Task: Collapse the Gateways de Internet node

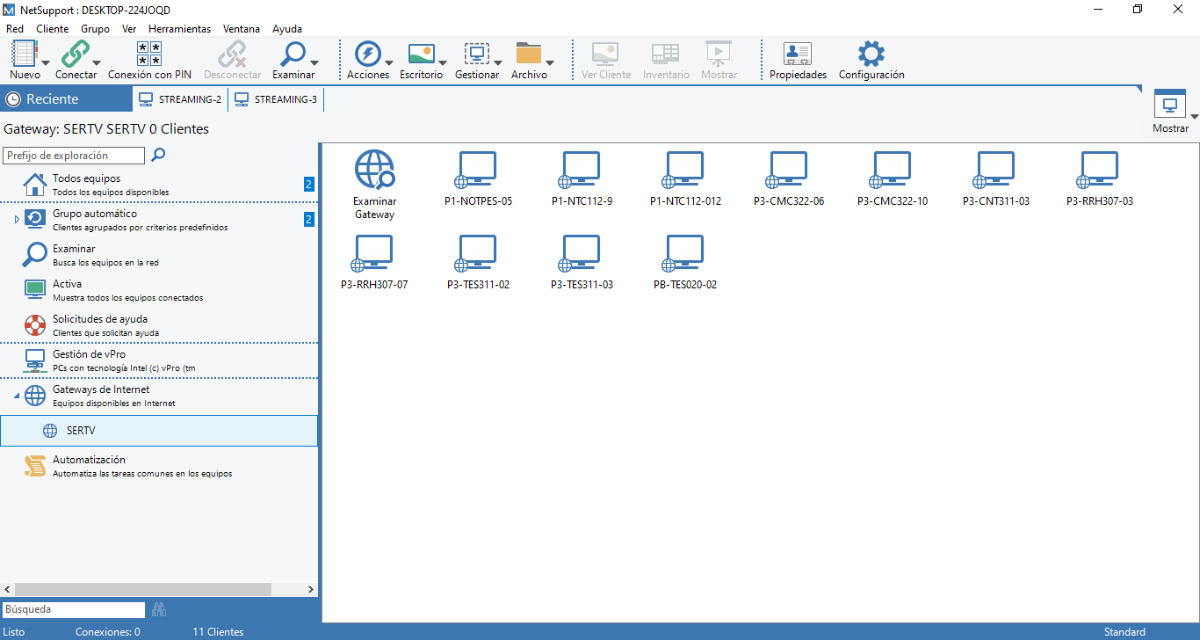Action: click(16, 395)
